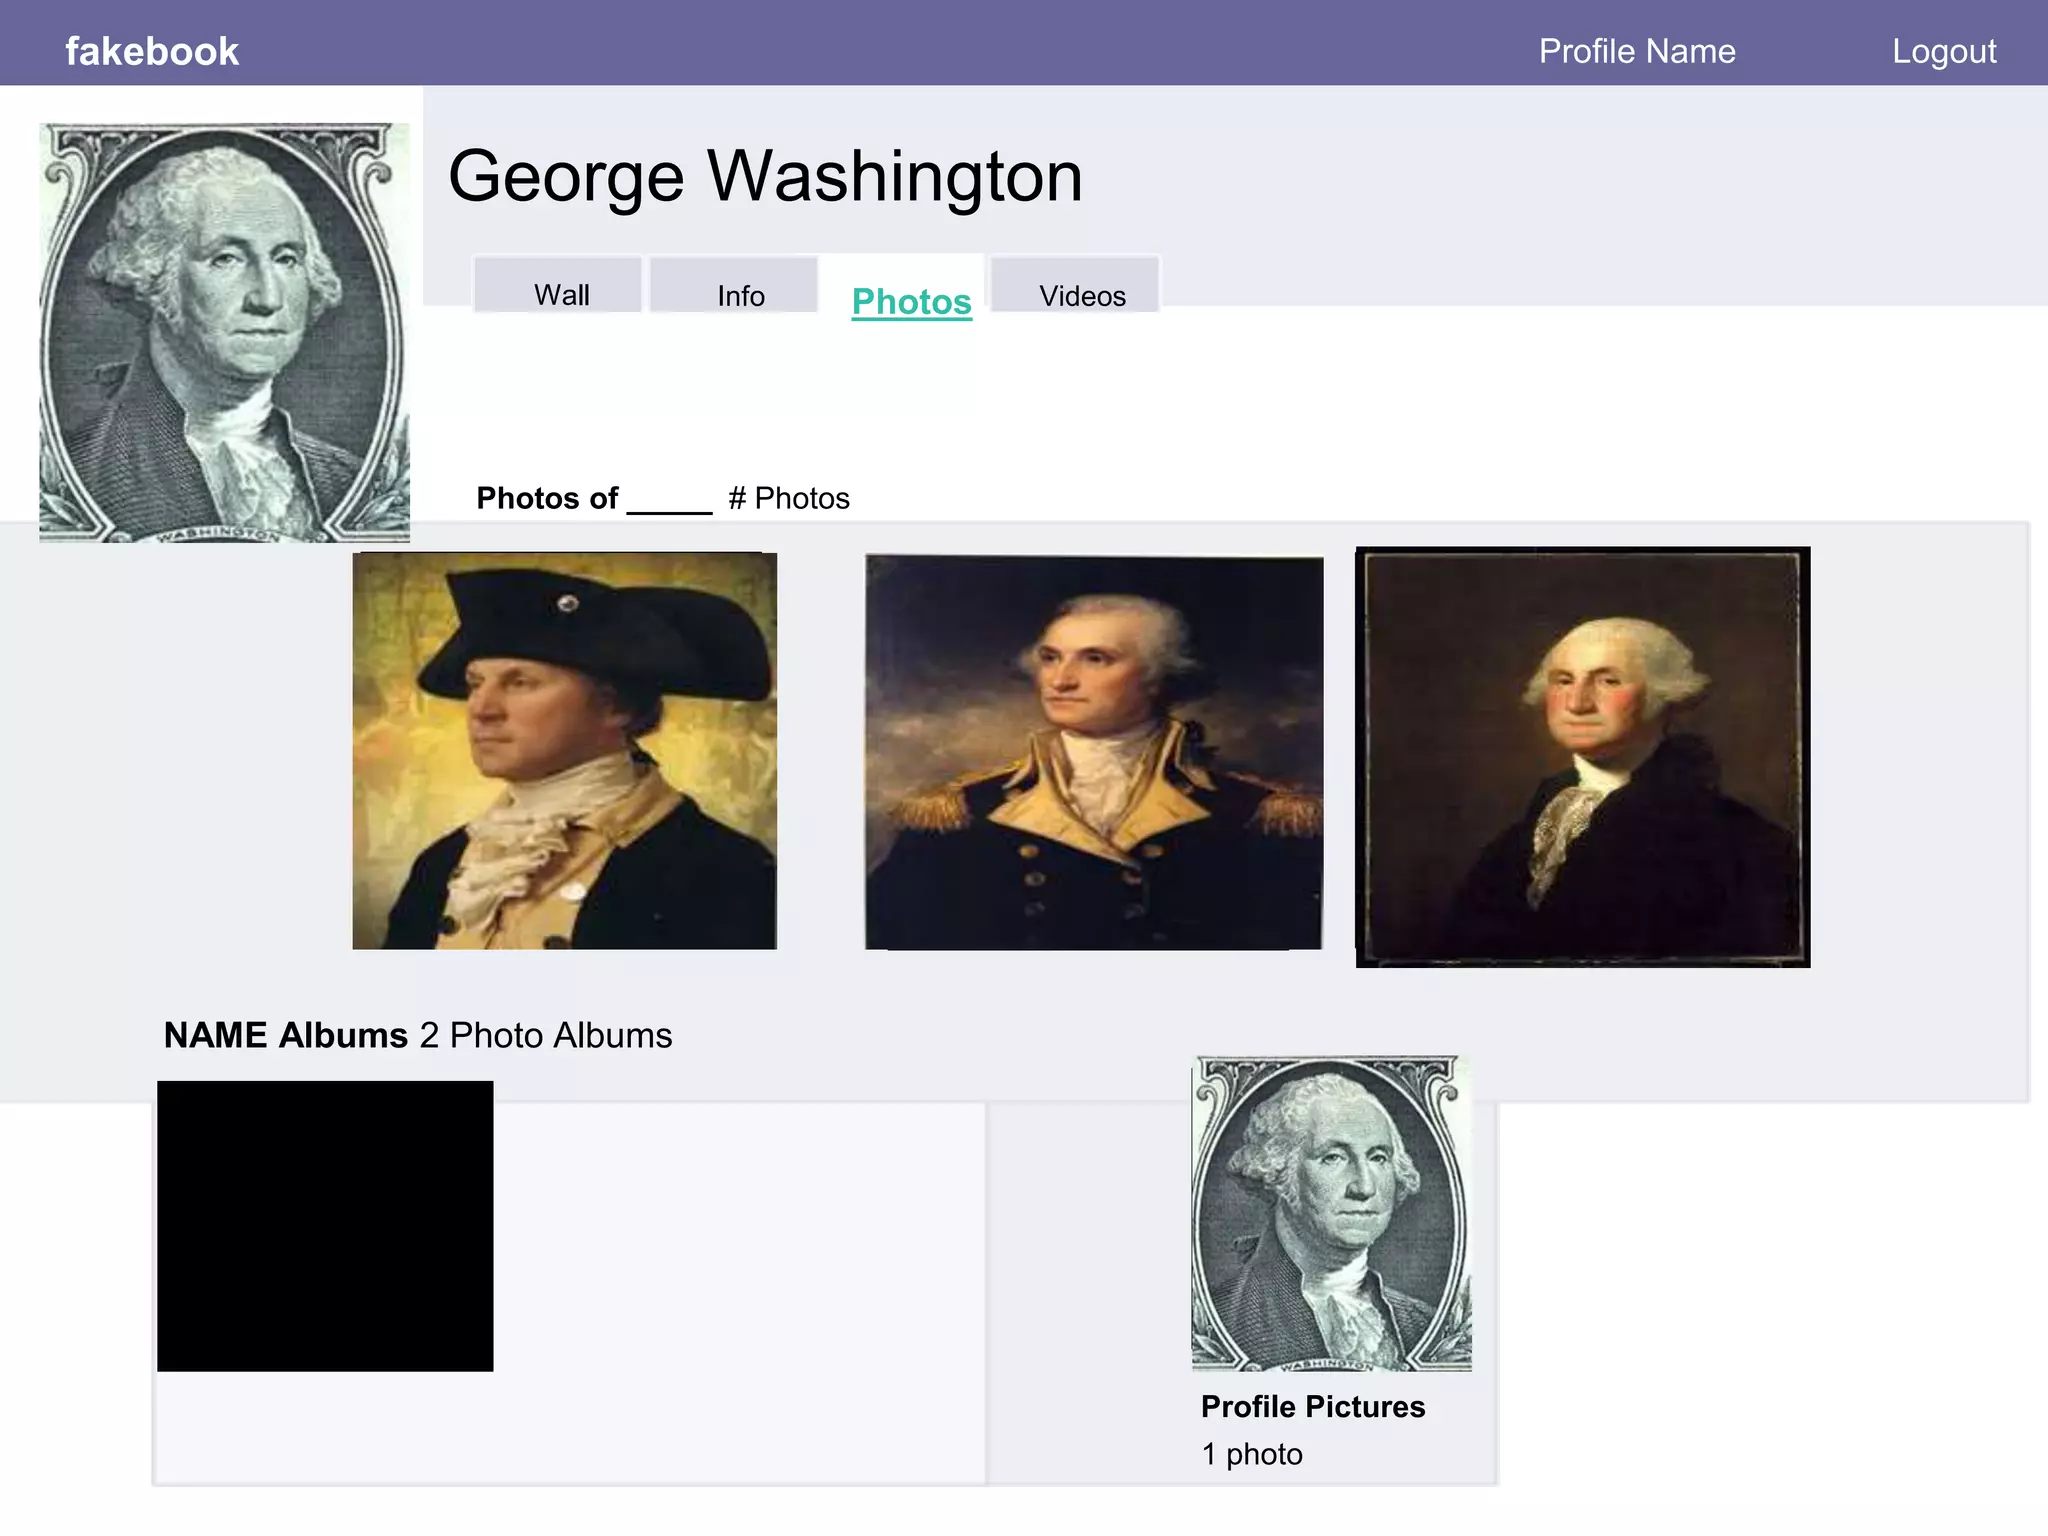Image resolution: width=2048 pixels, height=1536 pixels.
Task: Open the Profile Pictures album thumbnail
Action: point(1332,1213)
